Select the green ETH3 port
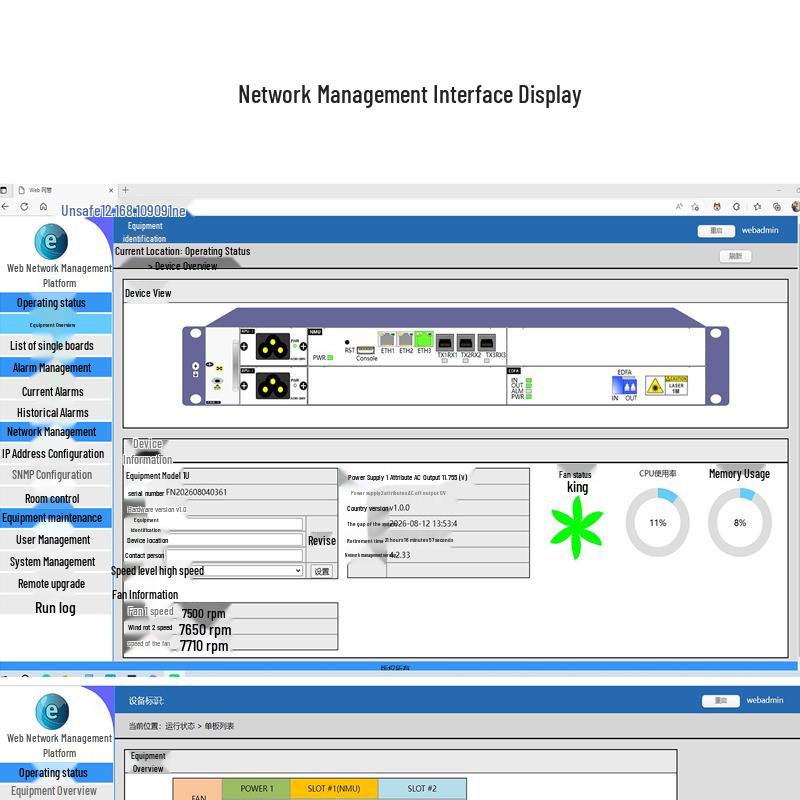This screenshot has height=800, width=800. (424, 339)
